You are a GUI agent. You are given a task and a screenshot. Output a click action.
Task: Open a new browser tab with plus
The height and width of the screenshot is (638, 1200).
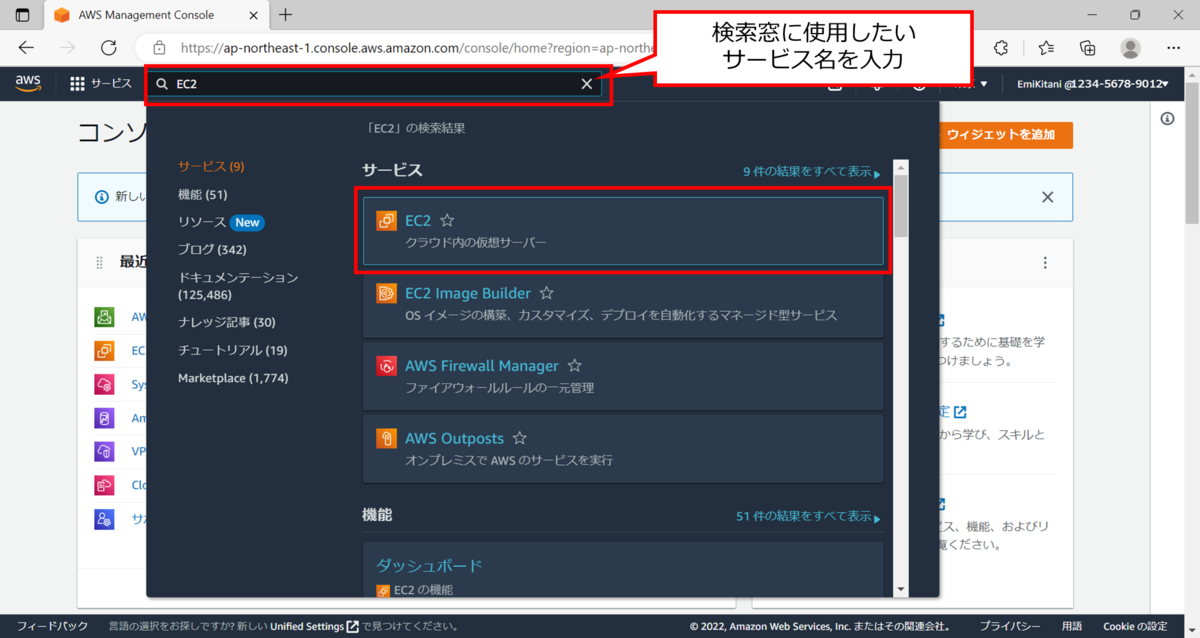coord(286,15)
